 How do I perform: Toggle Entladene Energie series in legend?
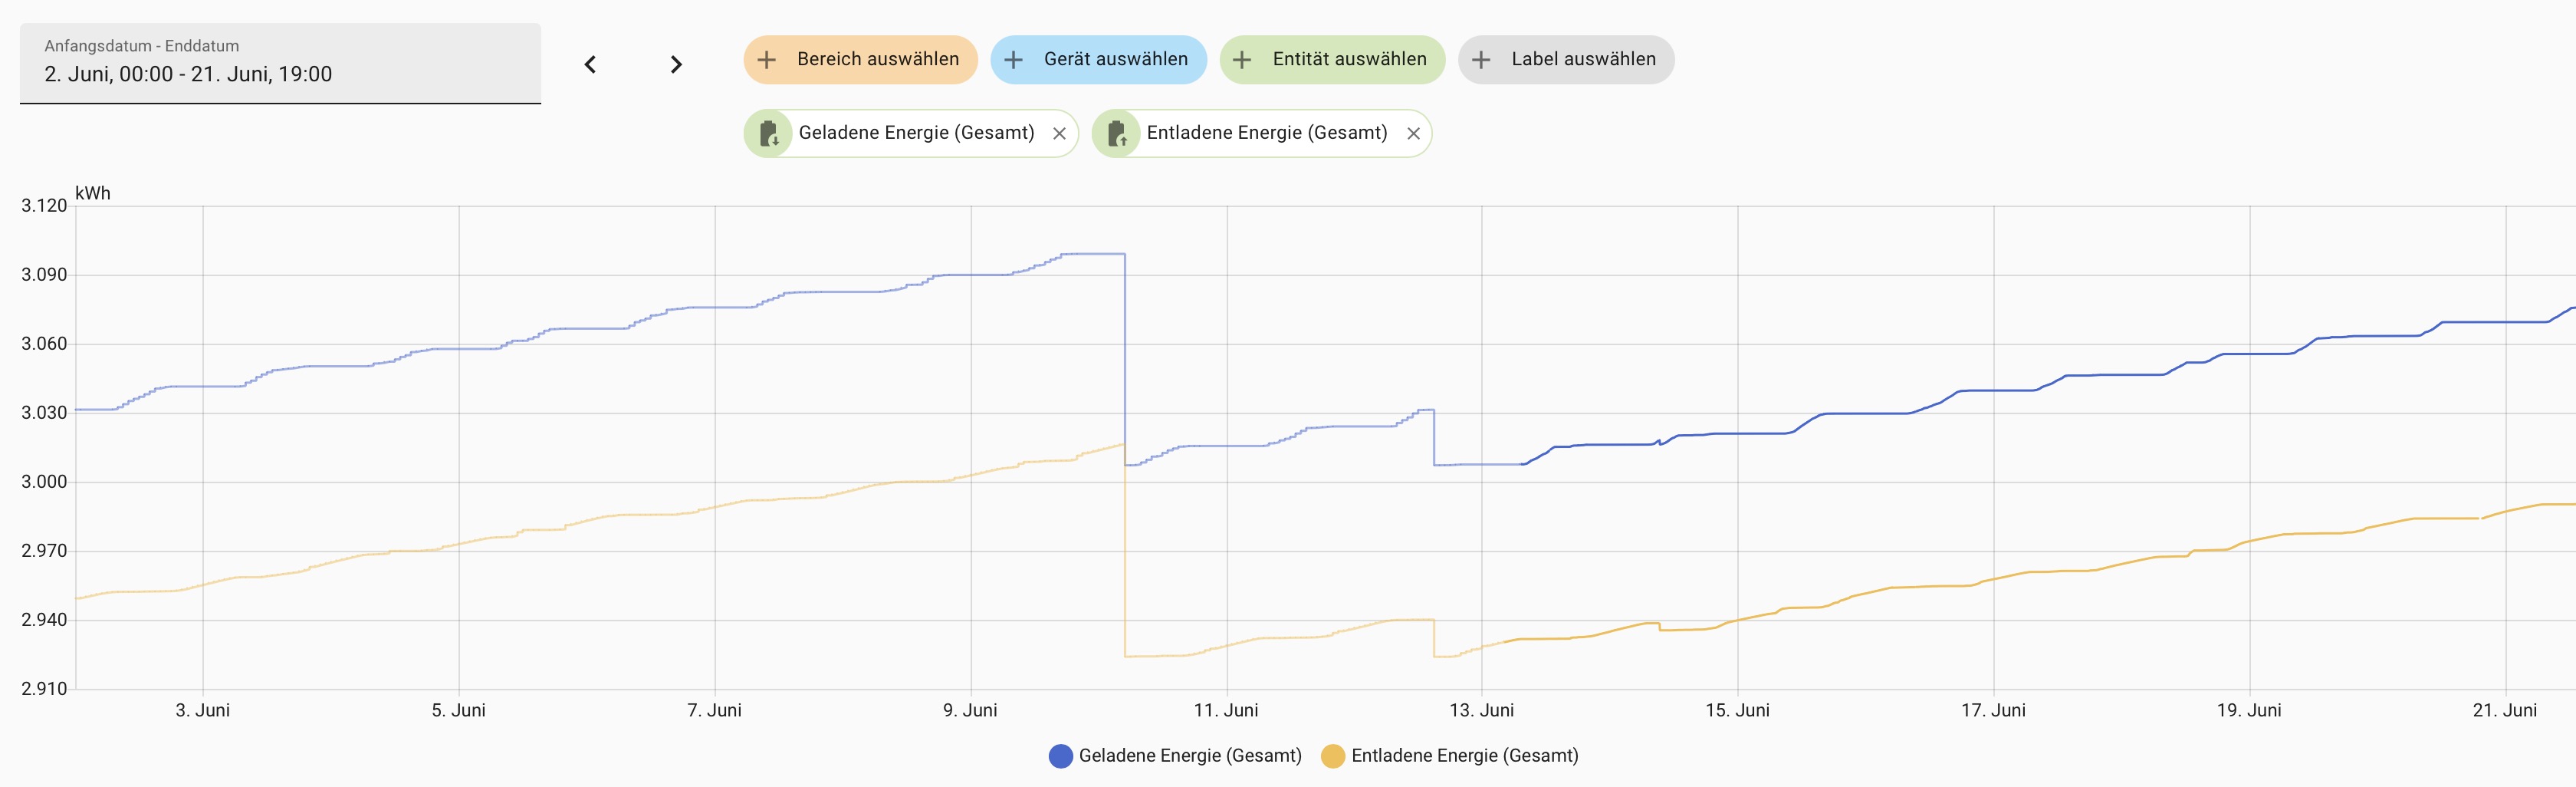coord(1464,756)
